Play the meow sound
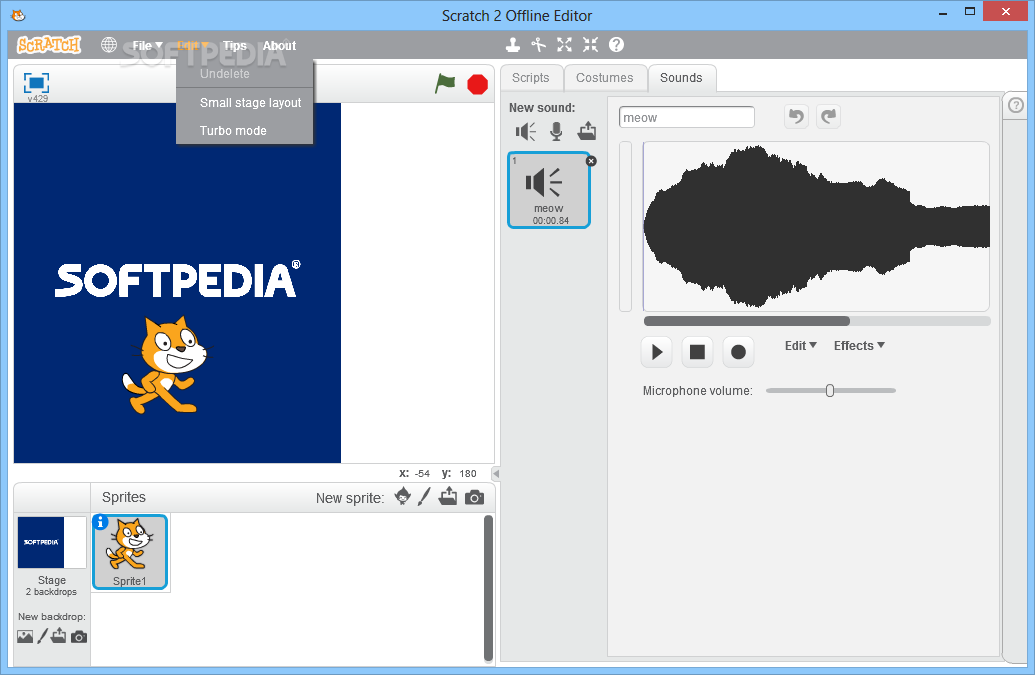1035x675 pixels. [x=657, y=352]
